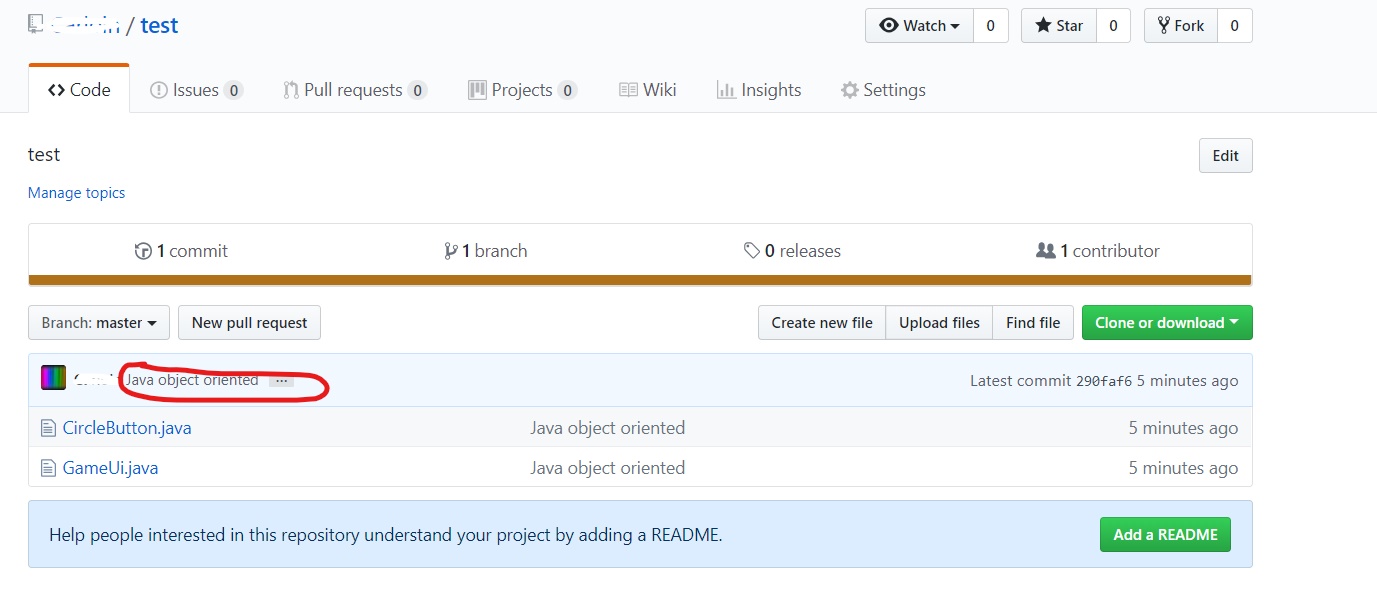The height and width of the screenshot is (592, 1377).
Task: Click the releases tag icon
Action: (752, 251)
